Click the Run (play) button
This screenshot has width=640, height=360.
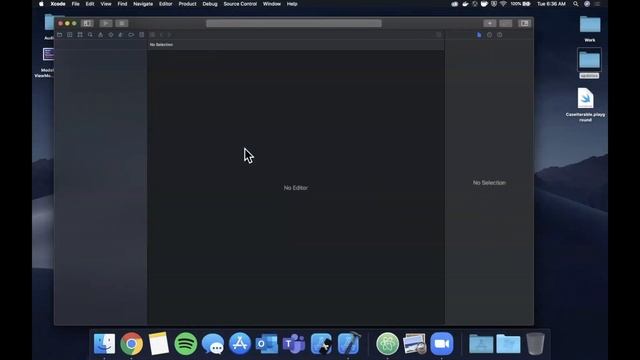click(x=106, y=23)
